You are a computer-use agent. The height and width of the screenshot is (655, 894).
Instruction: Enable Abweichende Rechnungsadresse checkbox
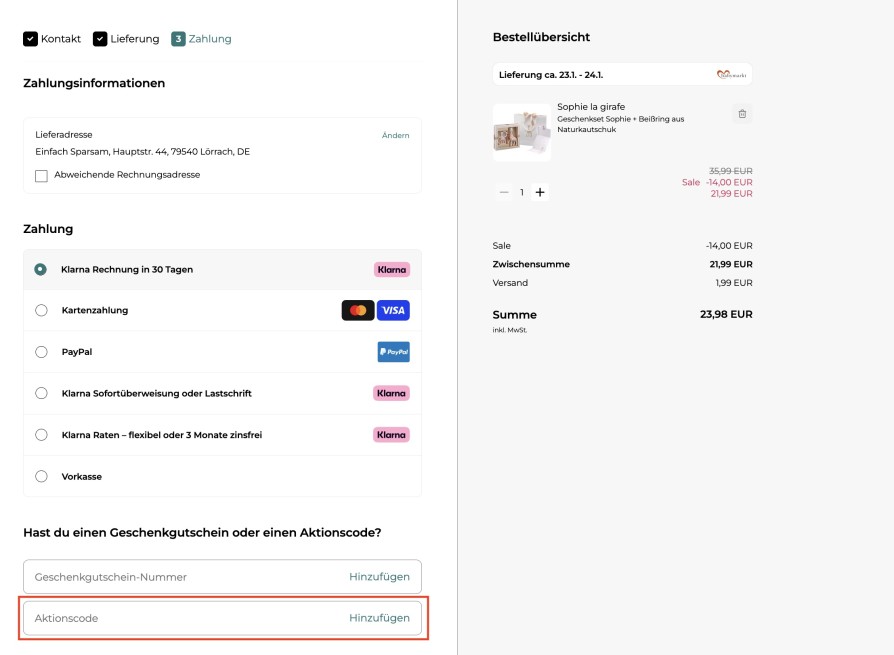click(x=40, y=173)
